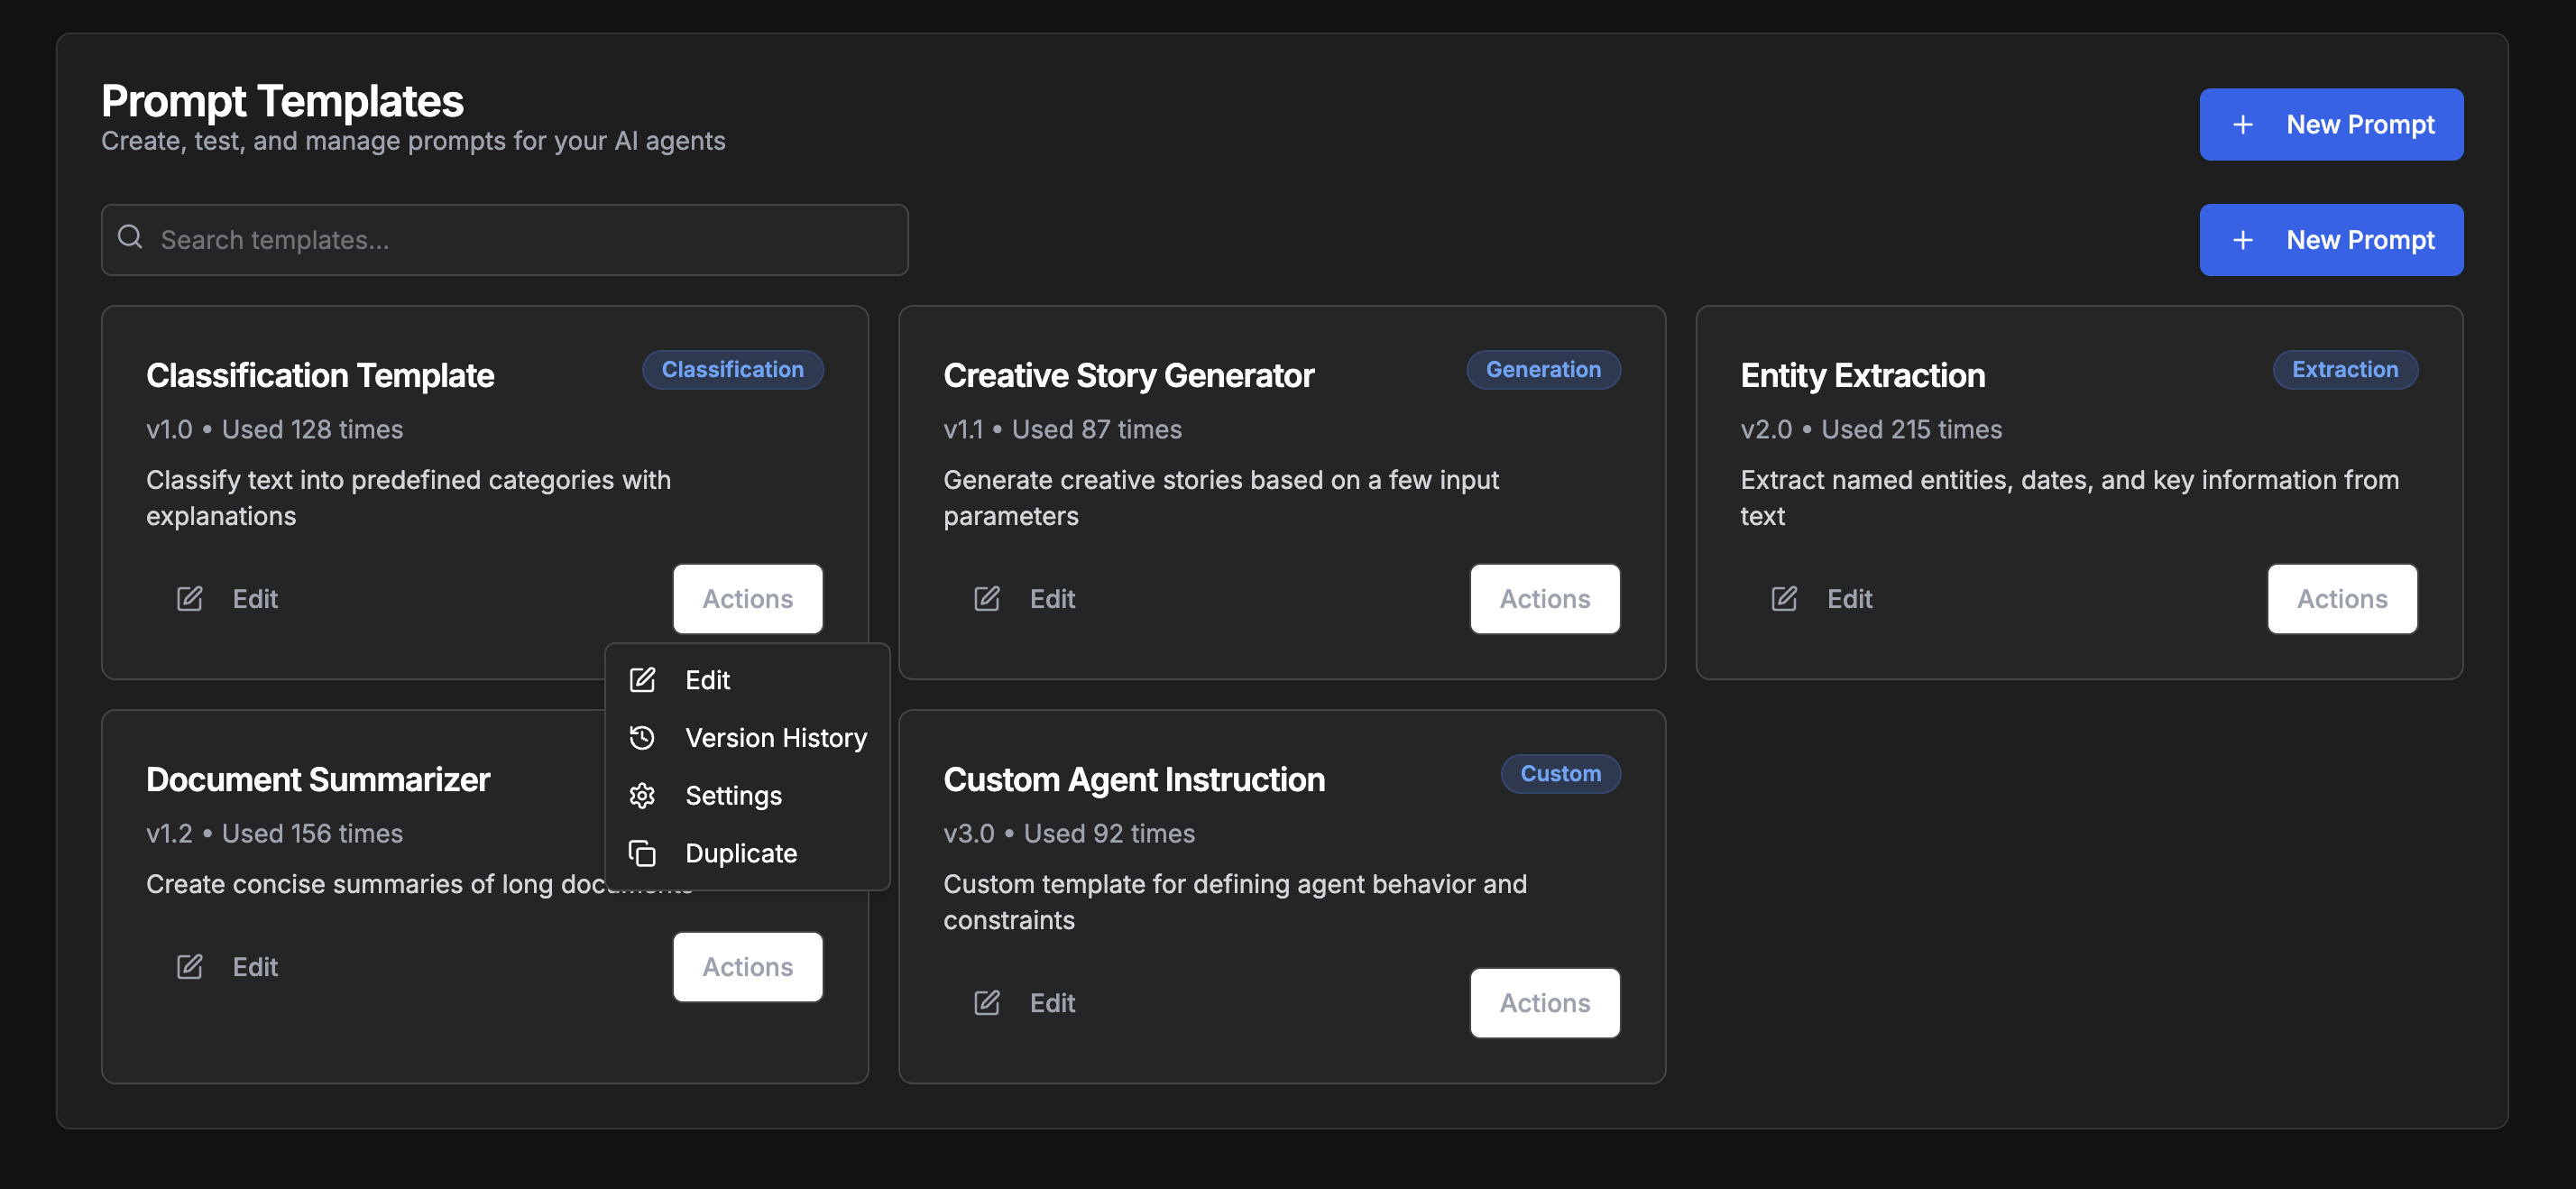Choose Version History from the open menu
The image size is (2576, 1189).
775,738
